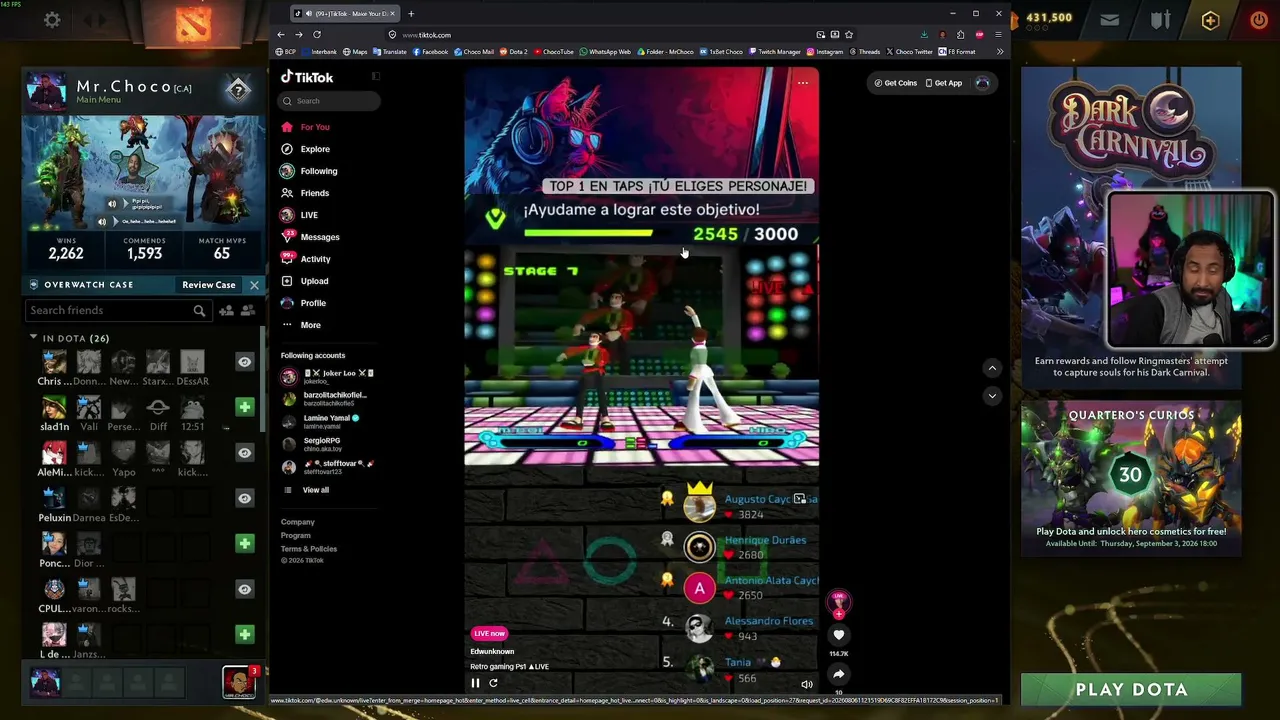Image resolution: width=1280 pixels, height=720 pixels.
Task: Click the TikTok Search field
Action: (x=329, y=101)
